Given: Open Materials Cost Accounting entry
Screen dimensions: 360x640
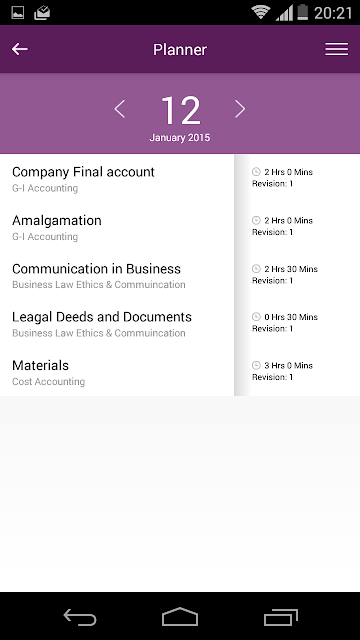Looking at the screenshot, I should [117, 372].
